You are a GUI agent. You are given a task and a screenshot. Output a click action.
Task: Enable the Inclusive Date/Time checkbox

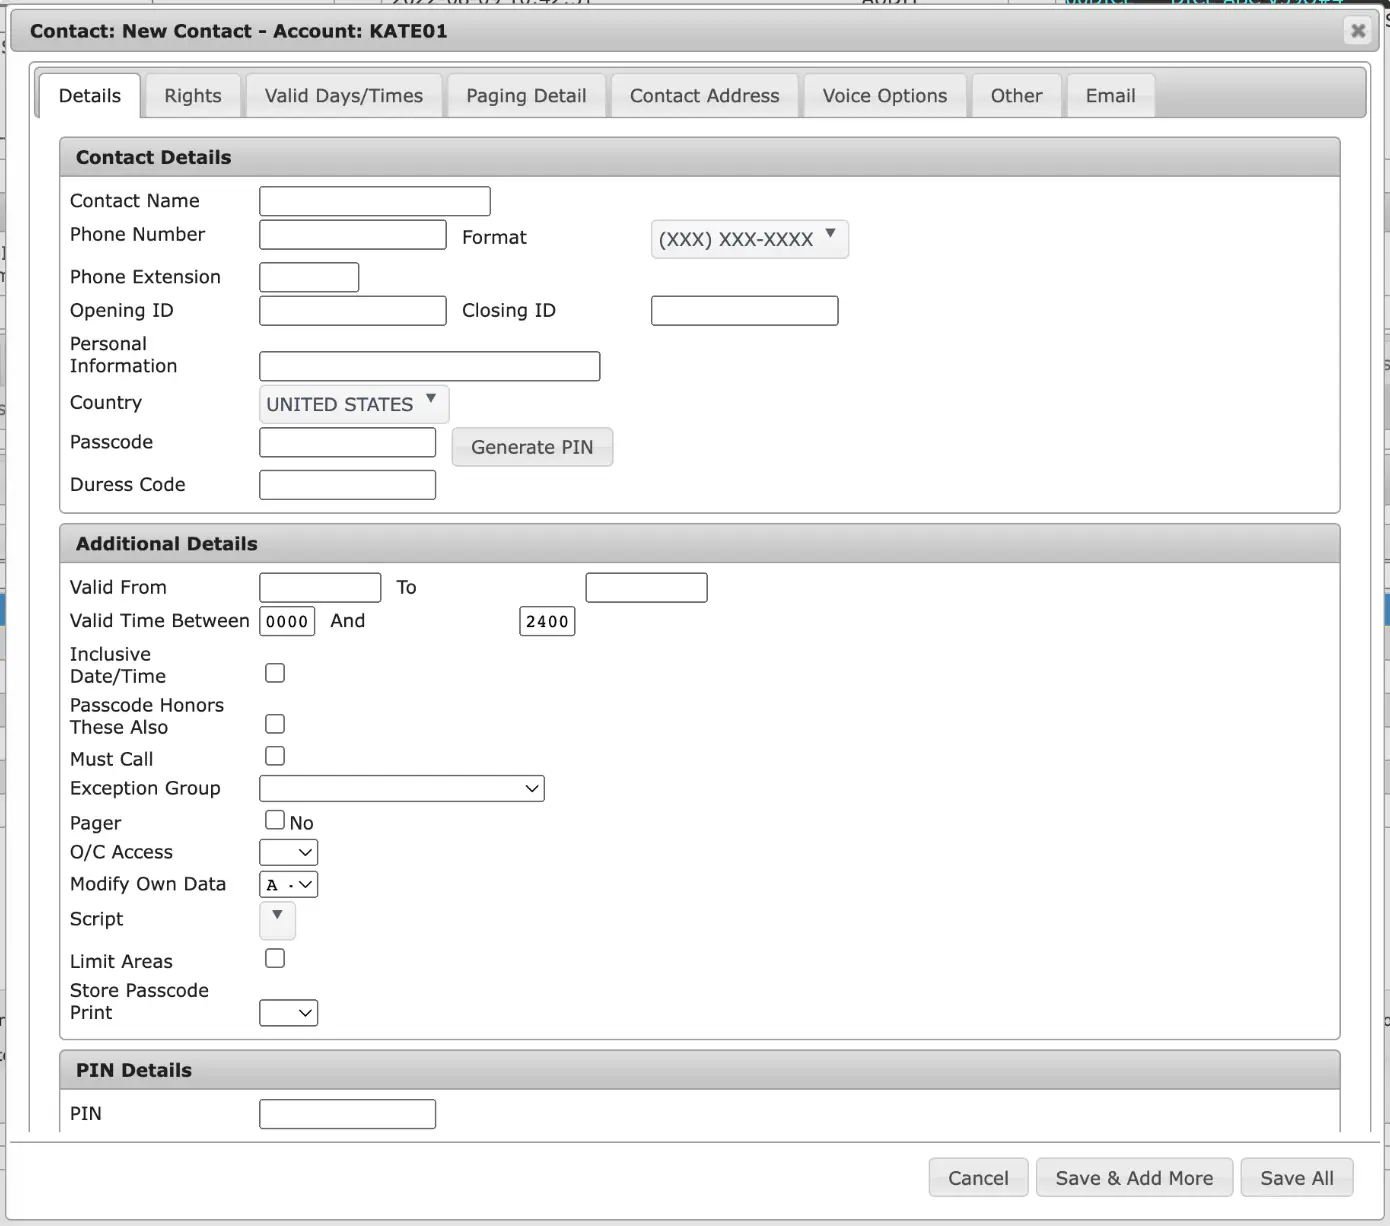coord(275,673)
